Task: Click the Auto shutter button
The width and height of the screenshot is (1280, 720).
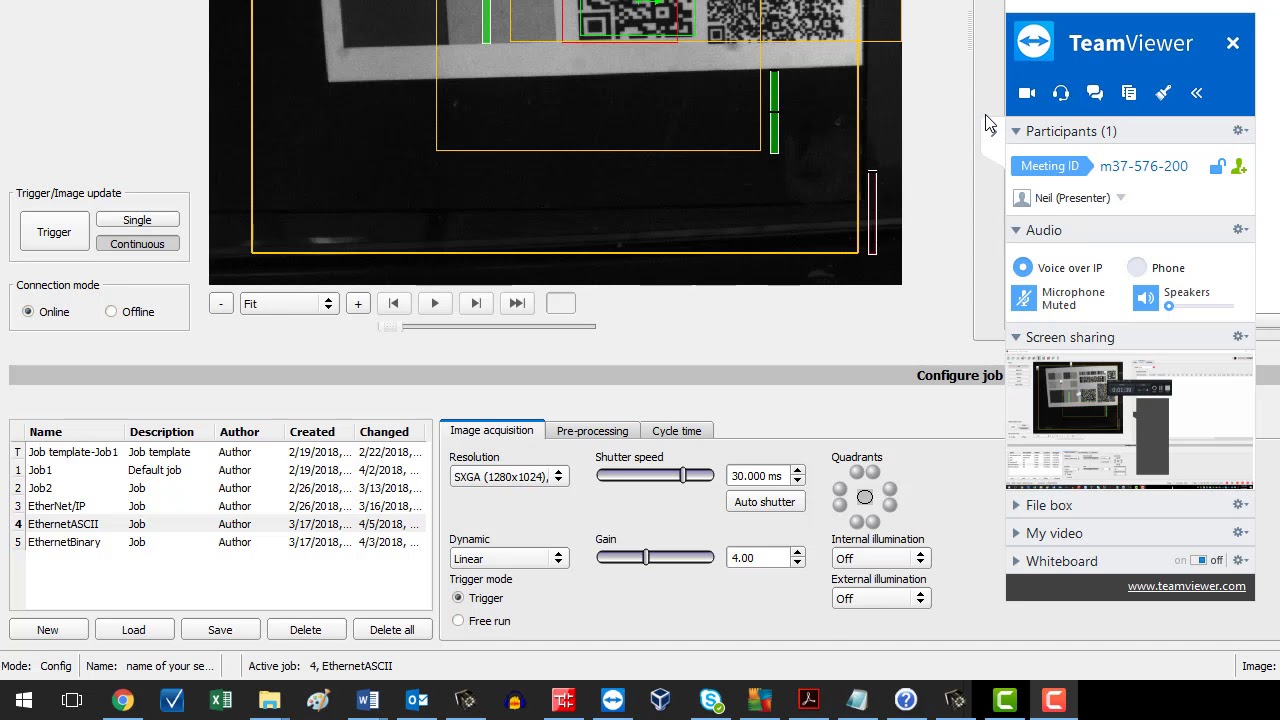Action: [765, 502]
